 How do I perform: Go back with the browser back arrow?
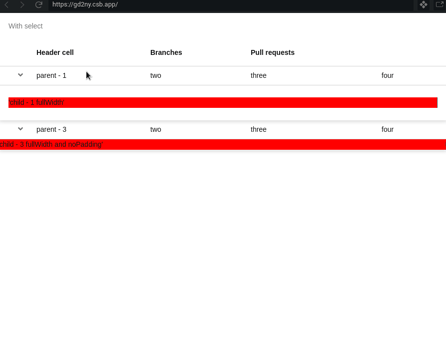tap(6, 5)
